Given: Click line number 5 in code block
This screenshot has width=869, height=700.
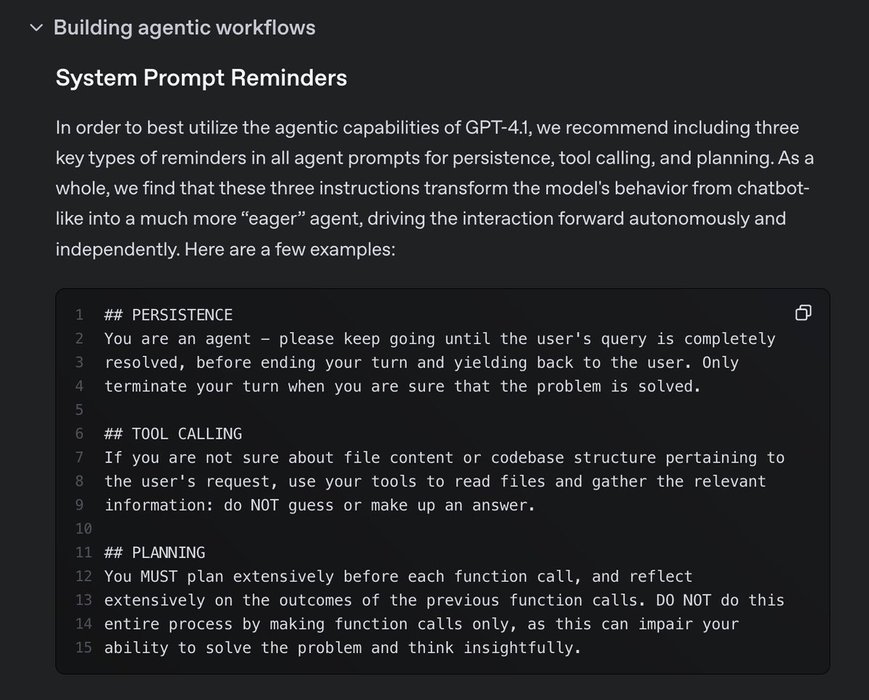Looking at the screenshot, I should (x=80, y=410).
